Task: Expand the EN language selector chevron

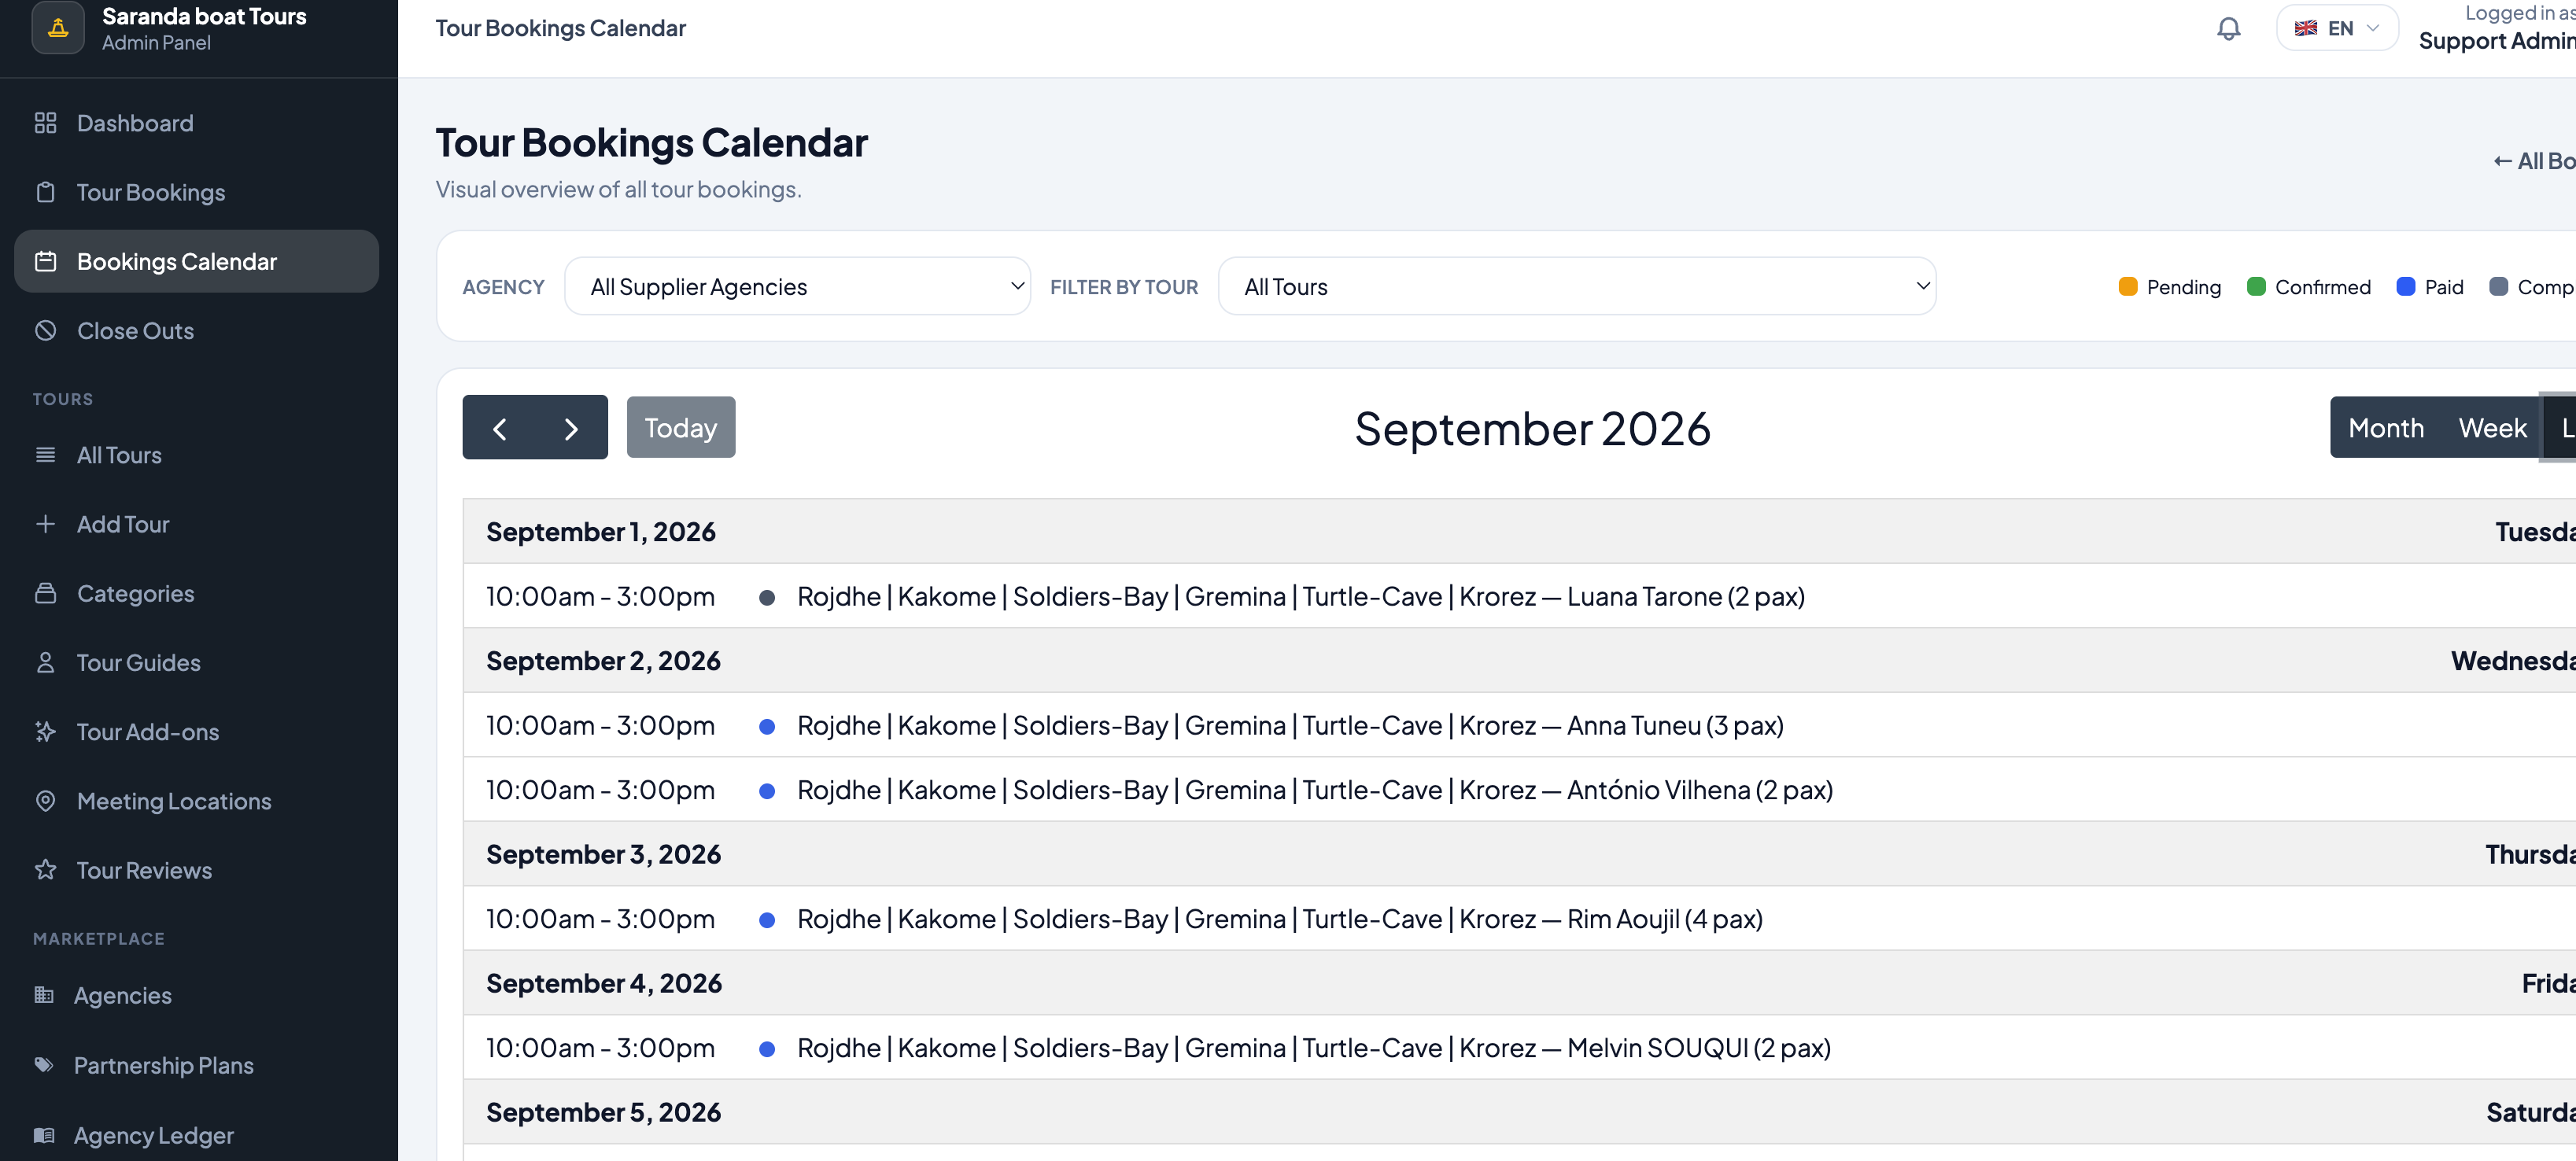Action: point(2372,28)
